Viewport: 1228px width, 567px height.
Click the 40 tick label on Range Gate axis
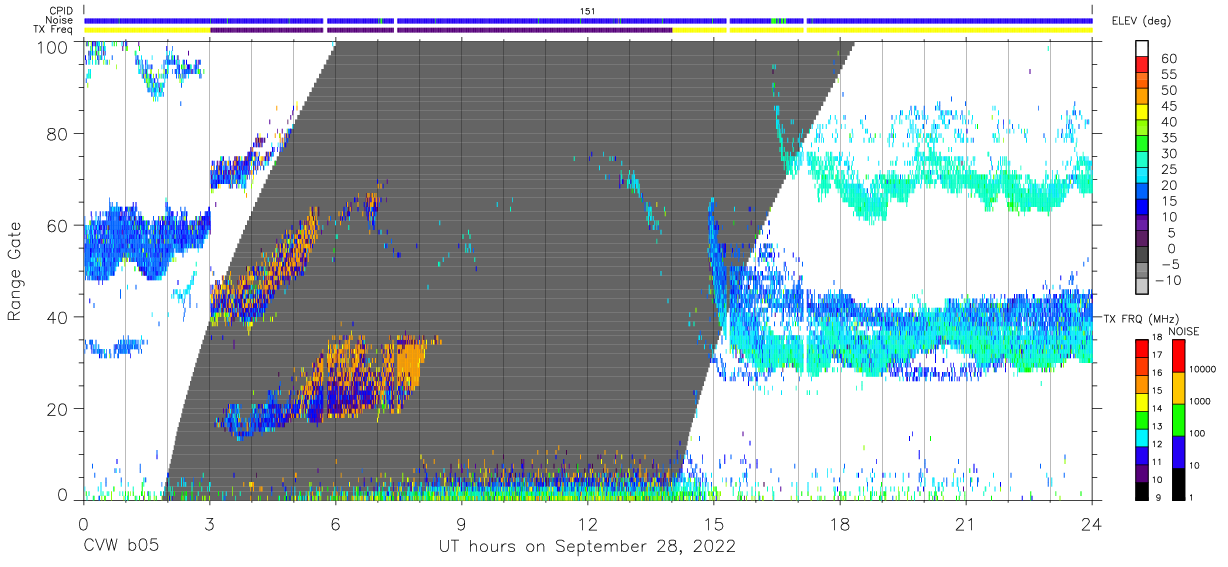(x=58, y=317)
